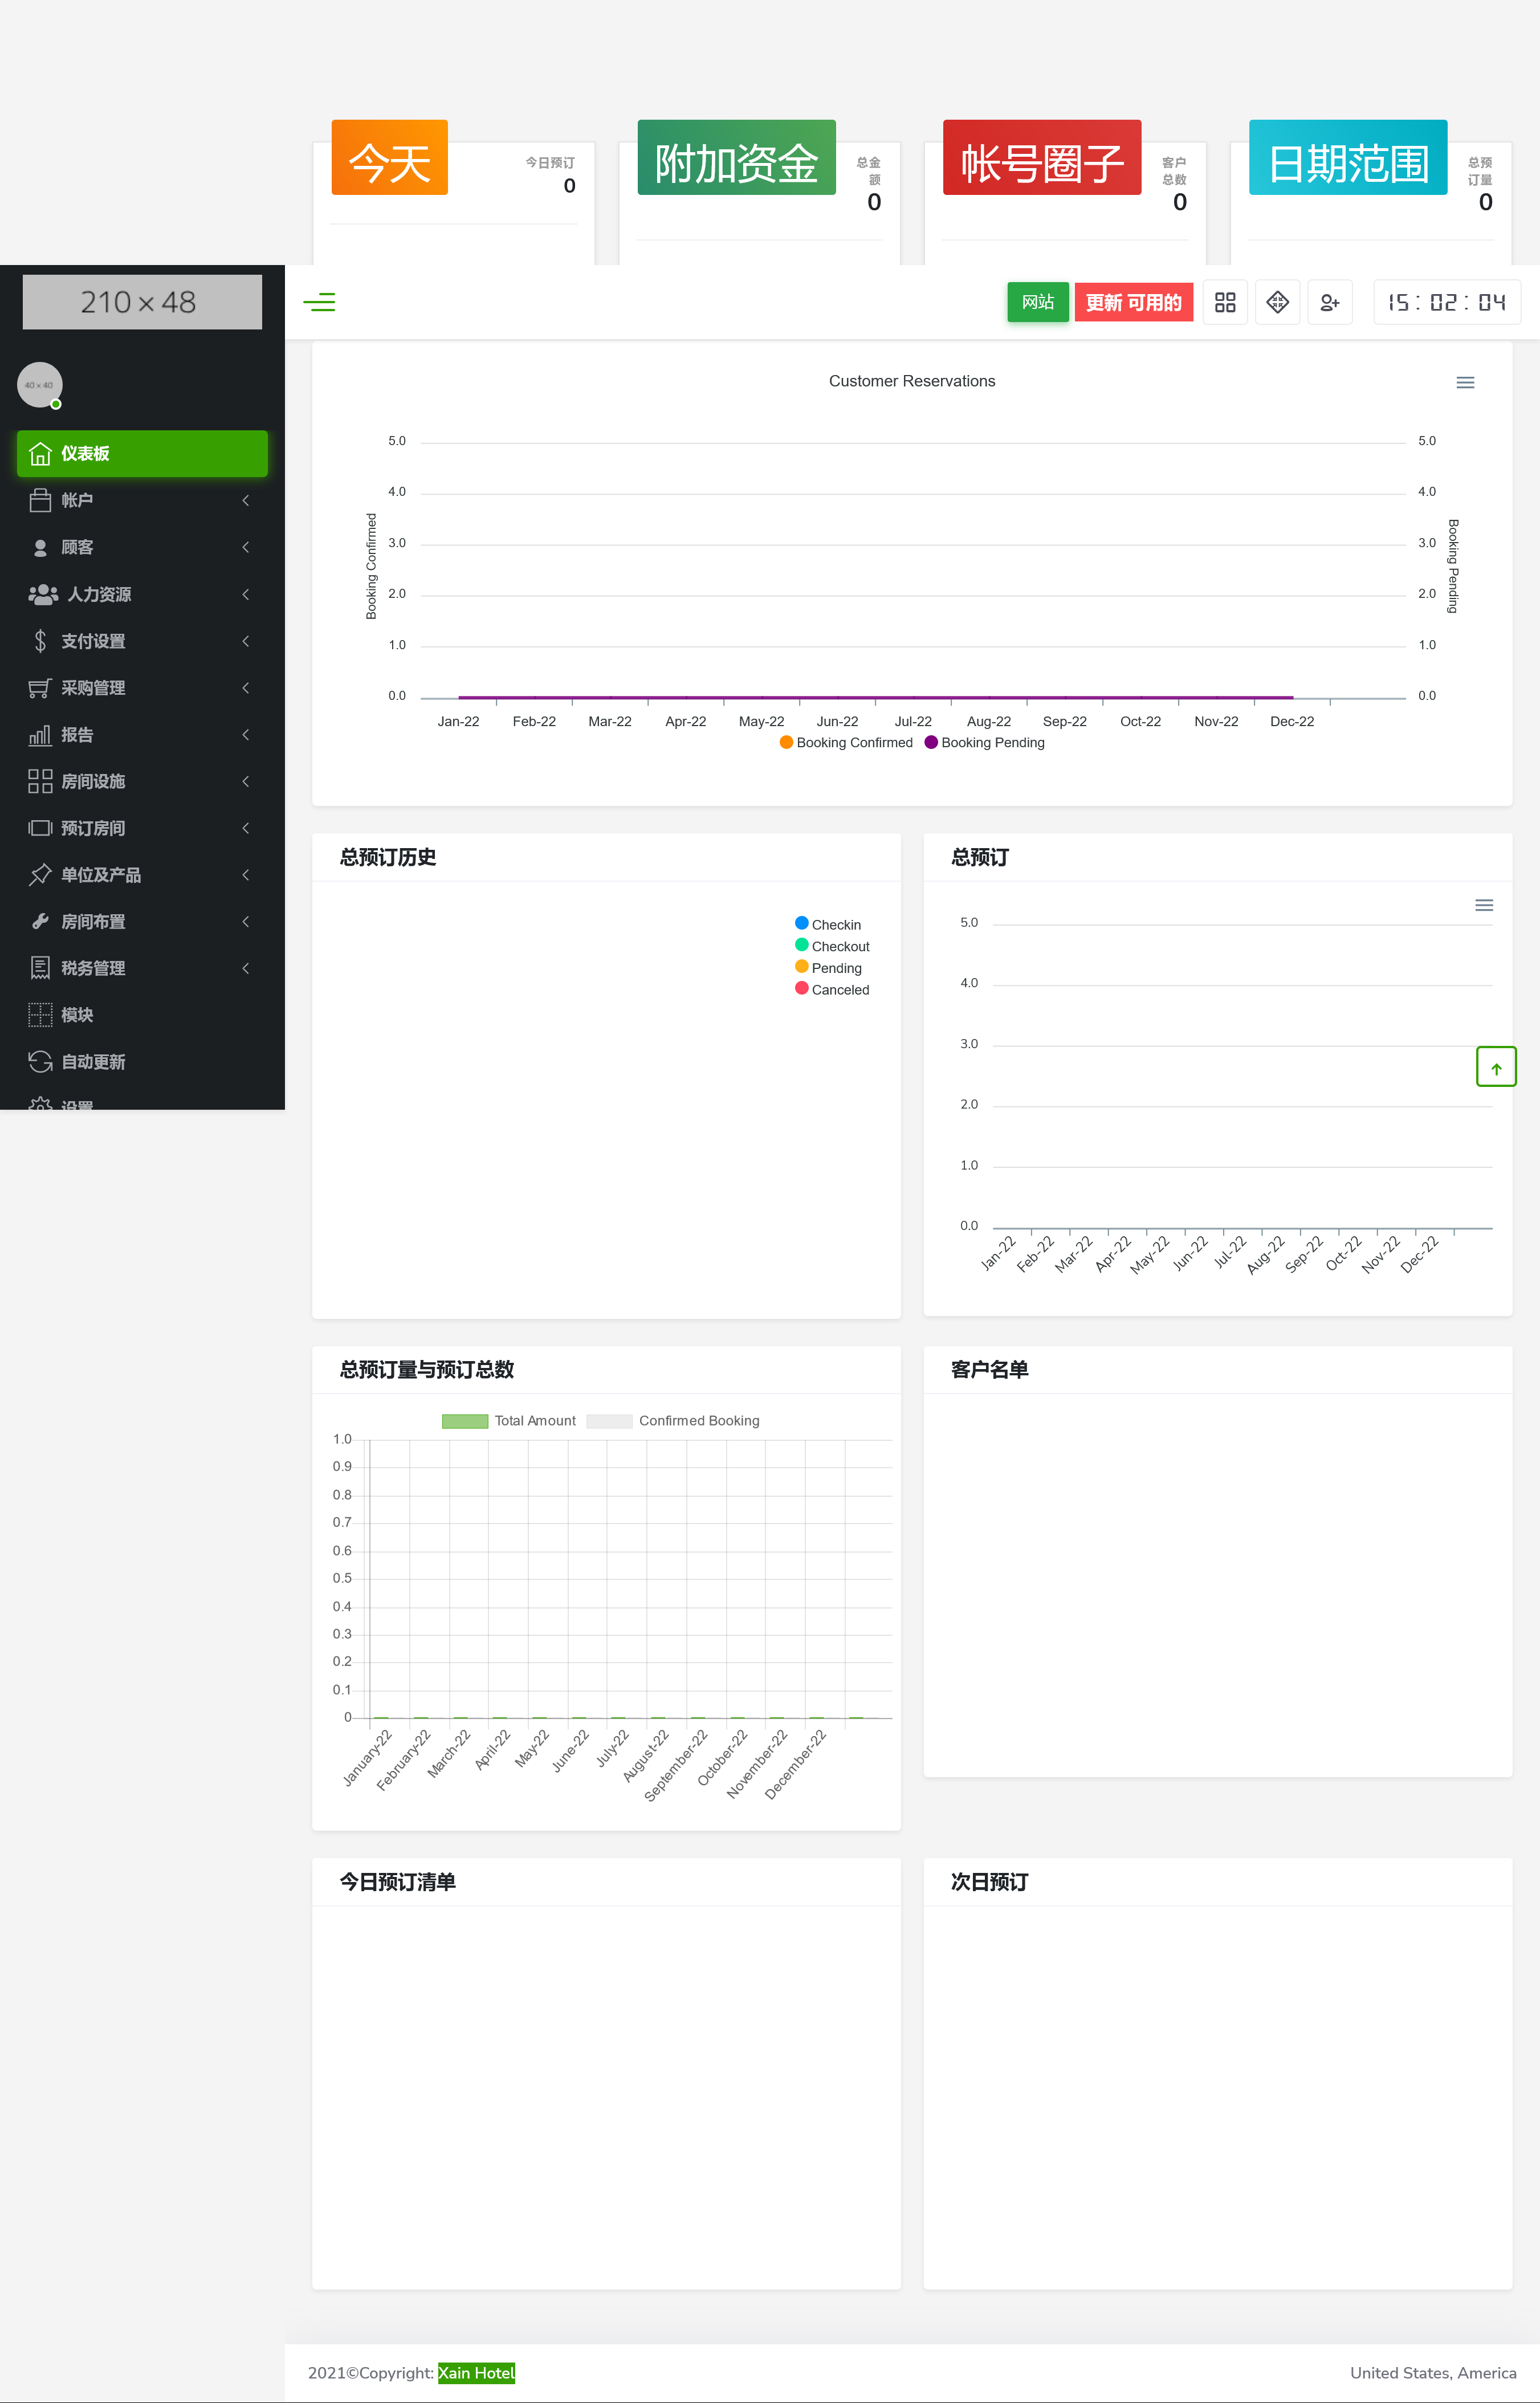Click the cyan 日期范围 card
1540x2403 pixels.
(x=1348, y=158)
